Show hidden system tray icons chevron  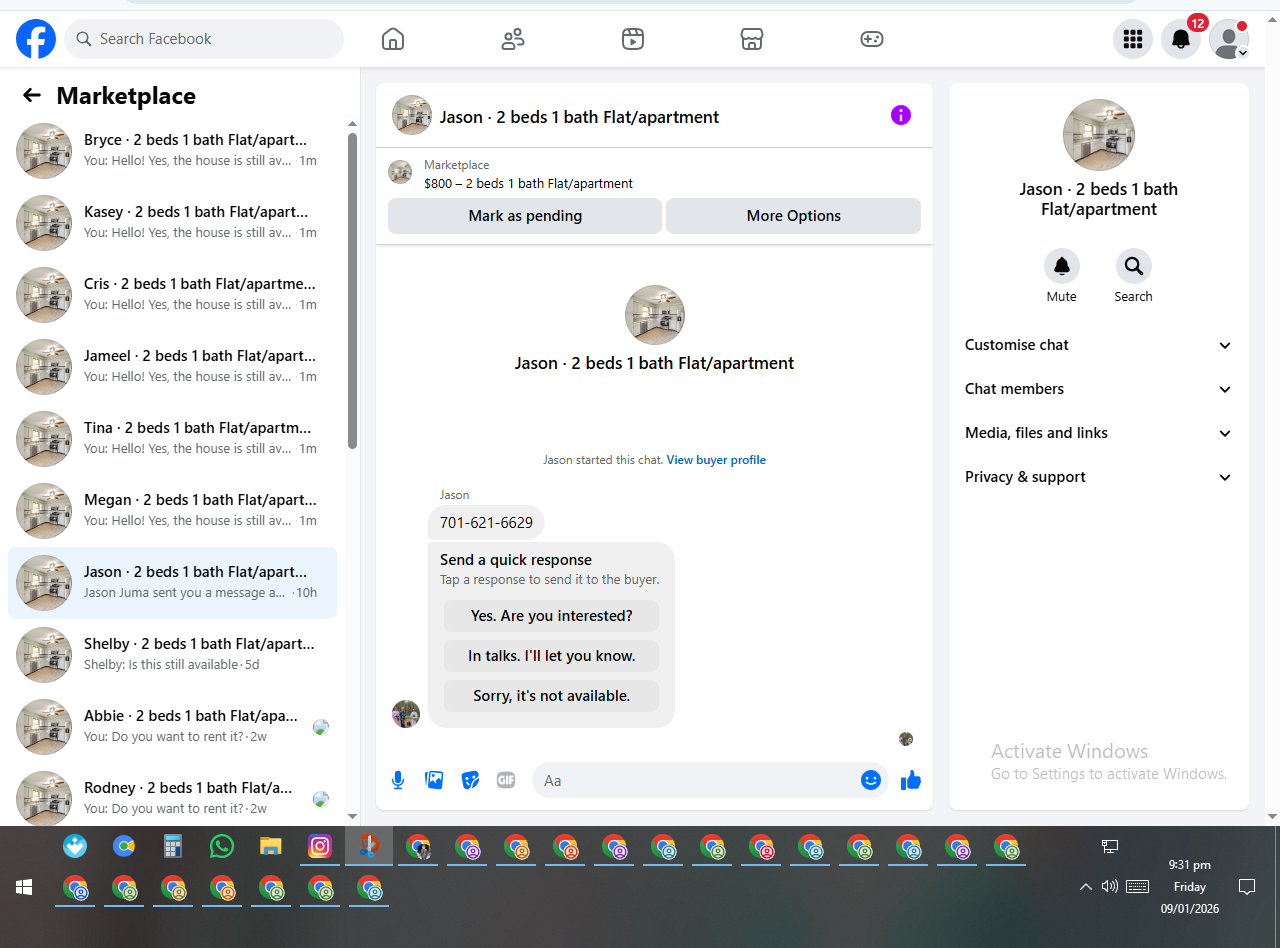point(1085,887)
